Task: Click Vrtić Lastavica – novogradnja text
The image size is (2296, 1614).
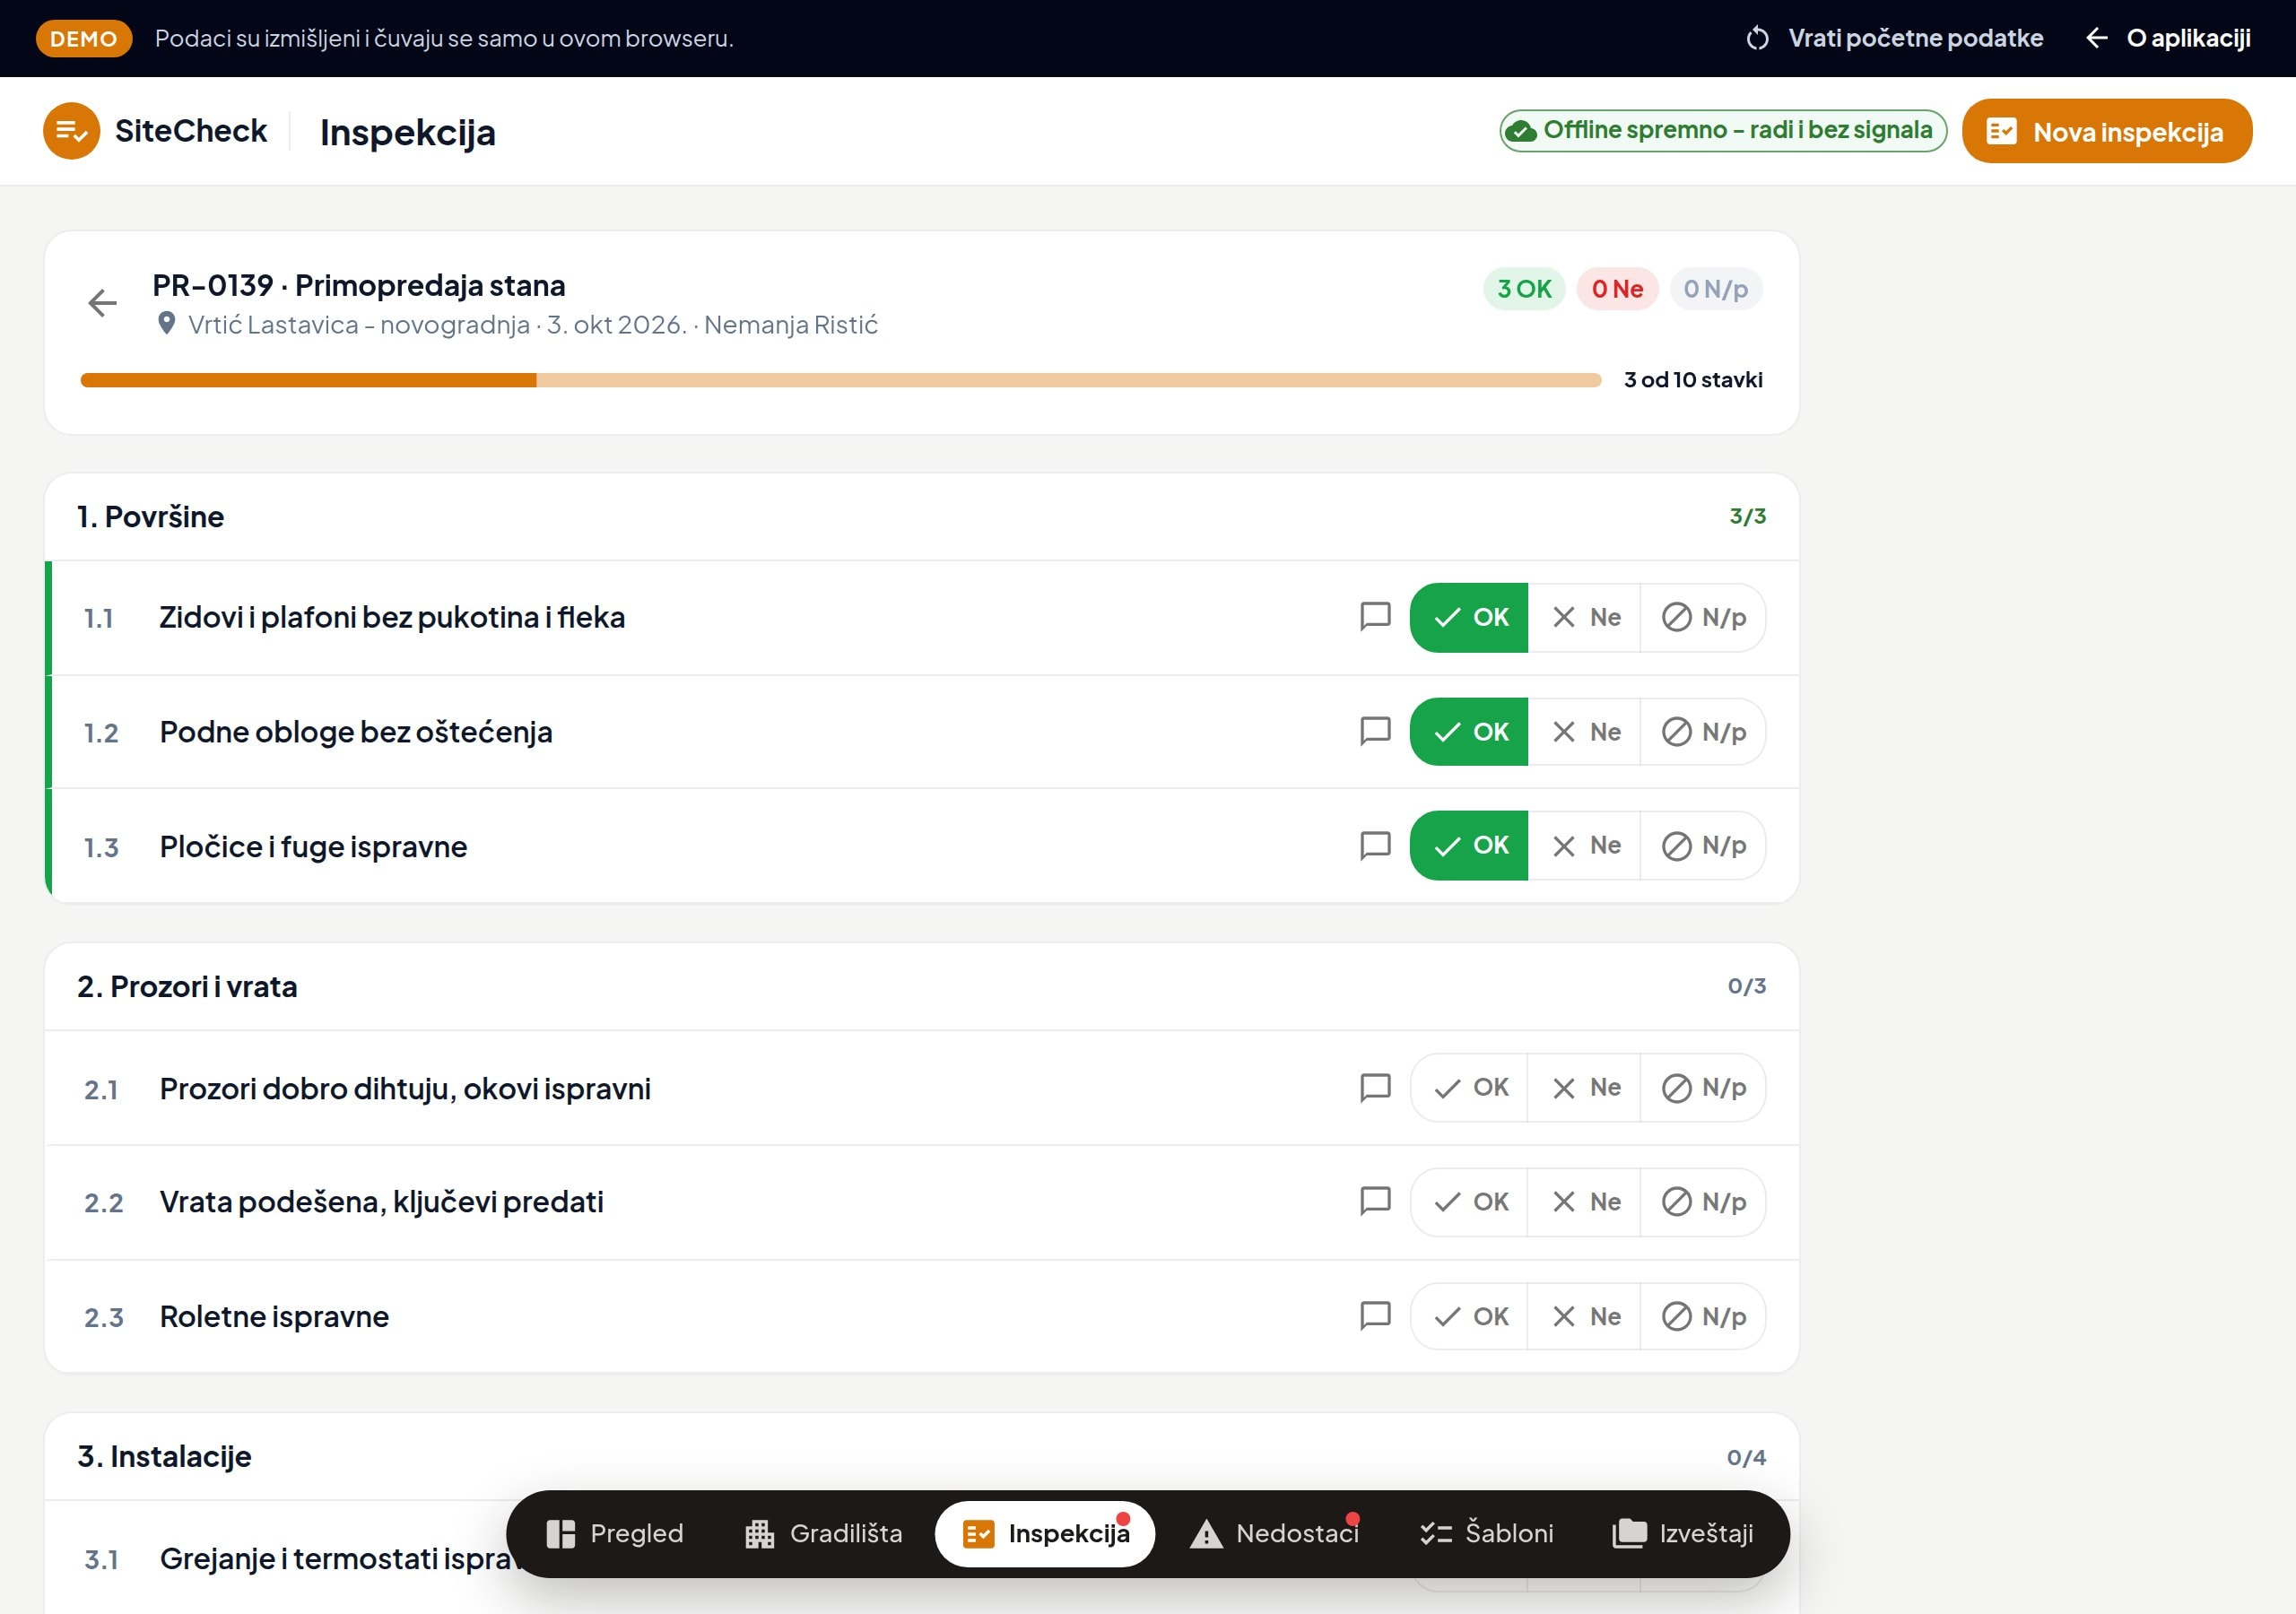Action: point(359,325)
